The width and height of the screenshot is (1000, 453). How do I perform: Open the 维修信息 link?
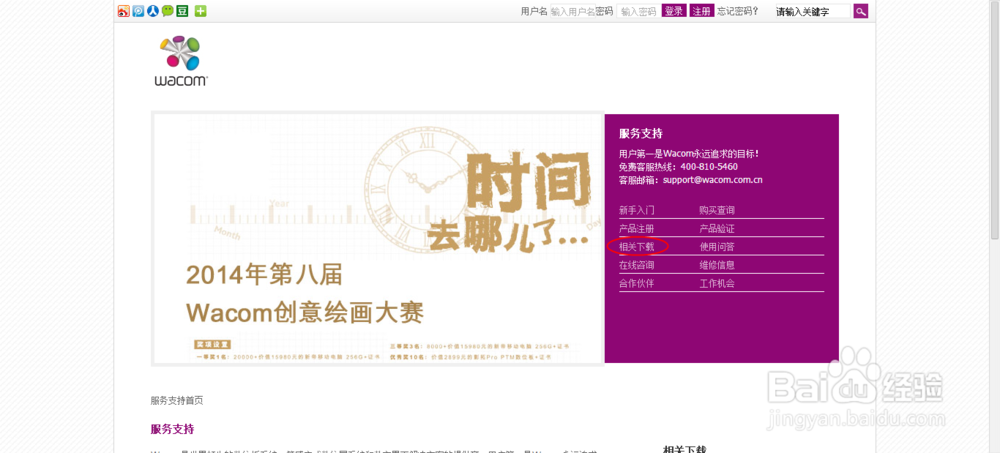(717, 265)
